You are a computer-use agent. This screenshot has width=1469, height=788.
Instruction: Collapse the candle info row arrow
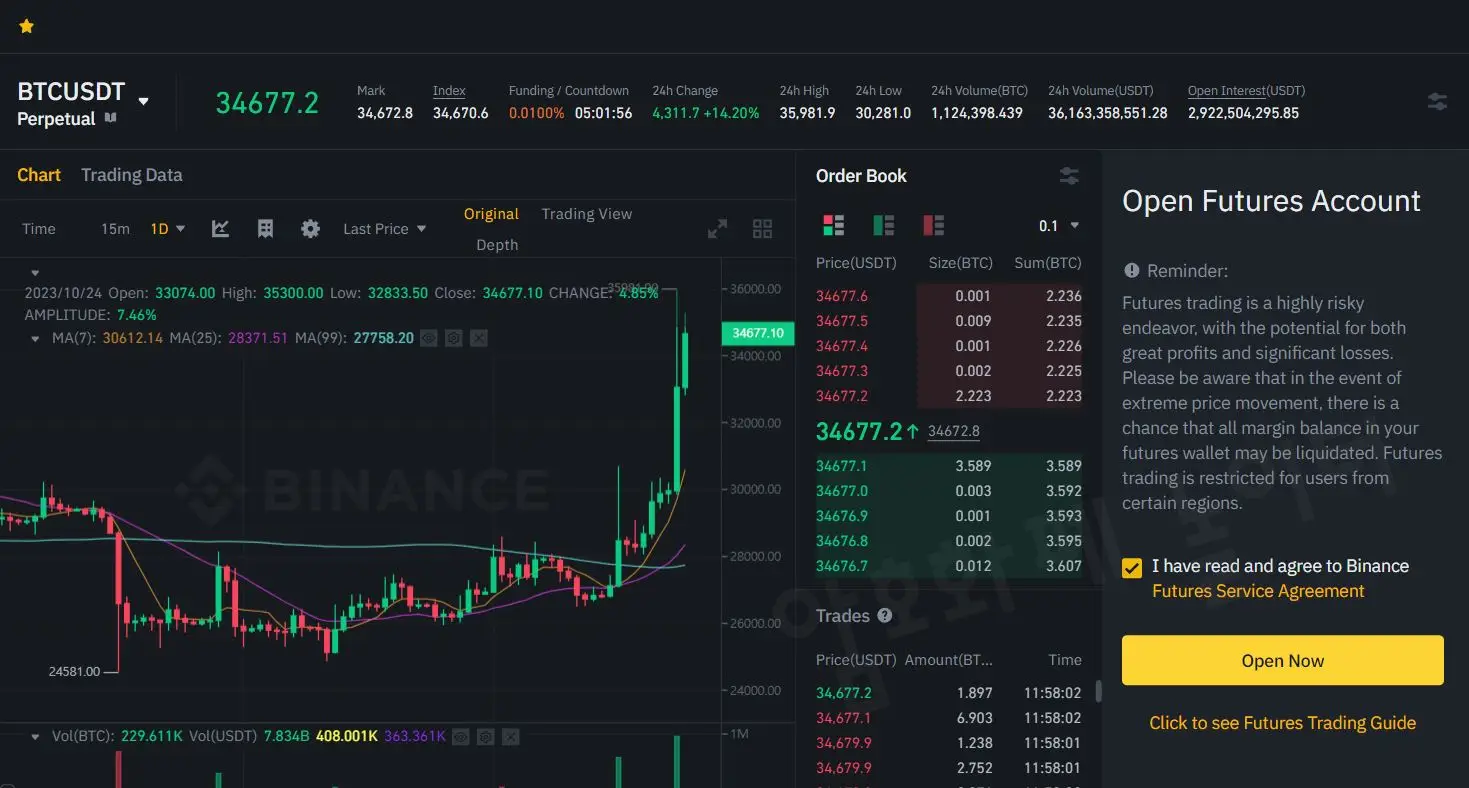pos(35,273)
